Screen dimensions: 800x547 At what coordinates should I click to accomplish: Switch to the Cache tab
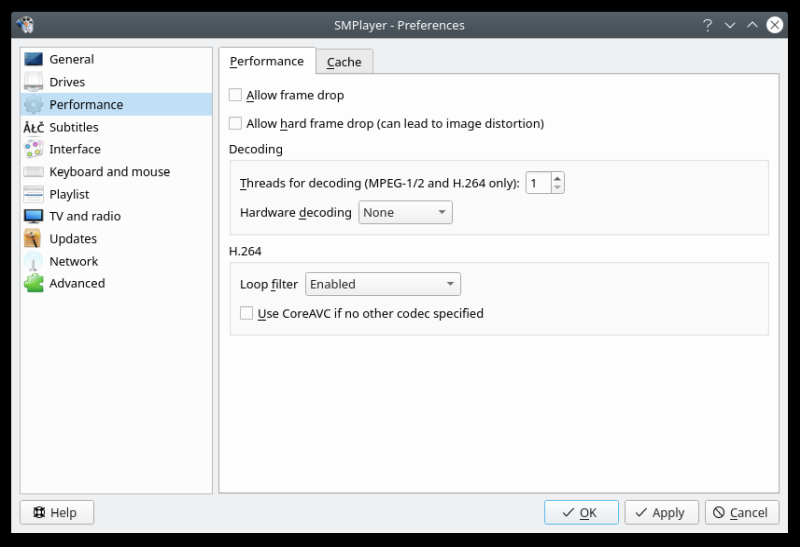pos(344,62)
